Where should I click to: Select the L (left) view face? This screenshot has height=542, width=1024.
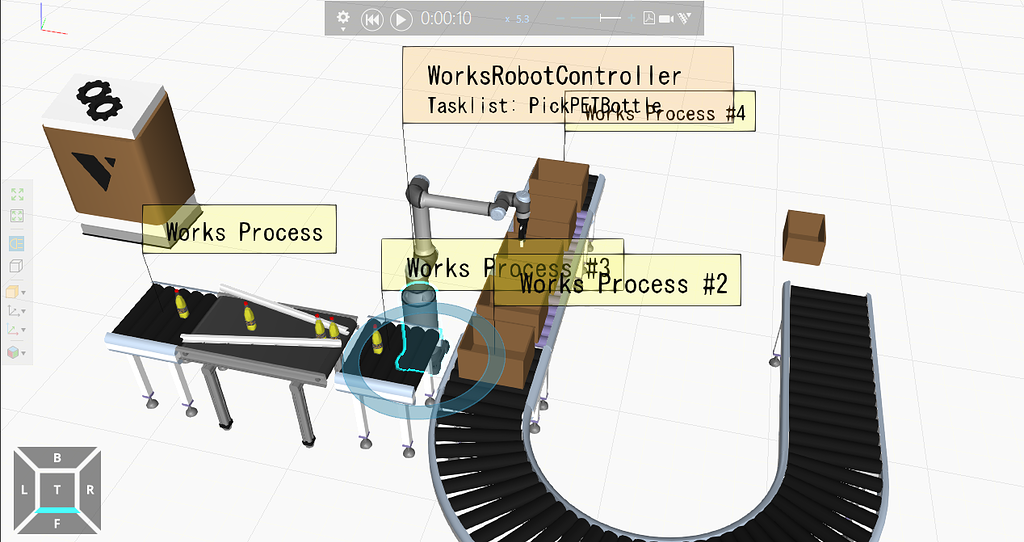coord(24,490)
